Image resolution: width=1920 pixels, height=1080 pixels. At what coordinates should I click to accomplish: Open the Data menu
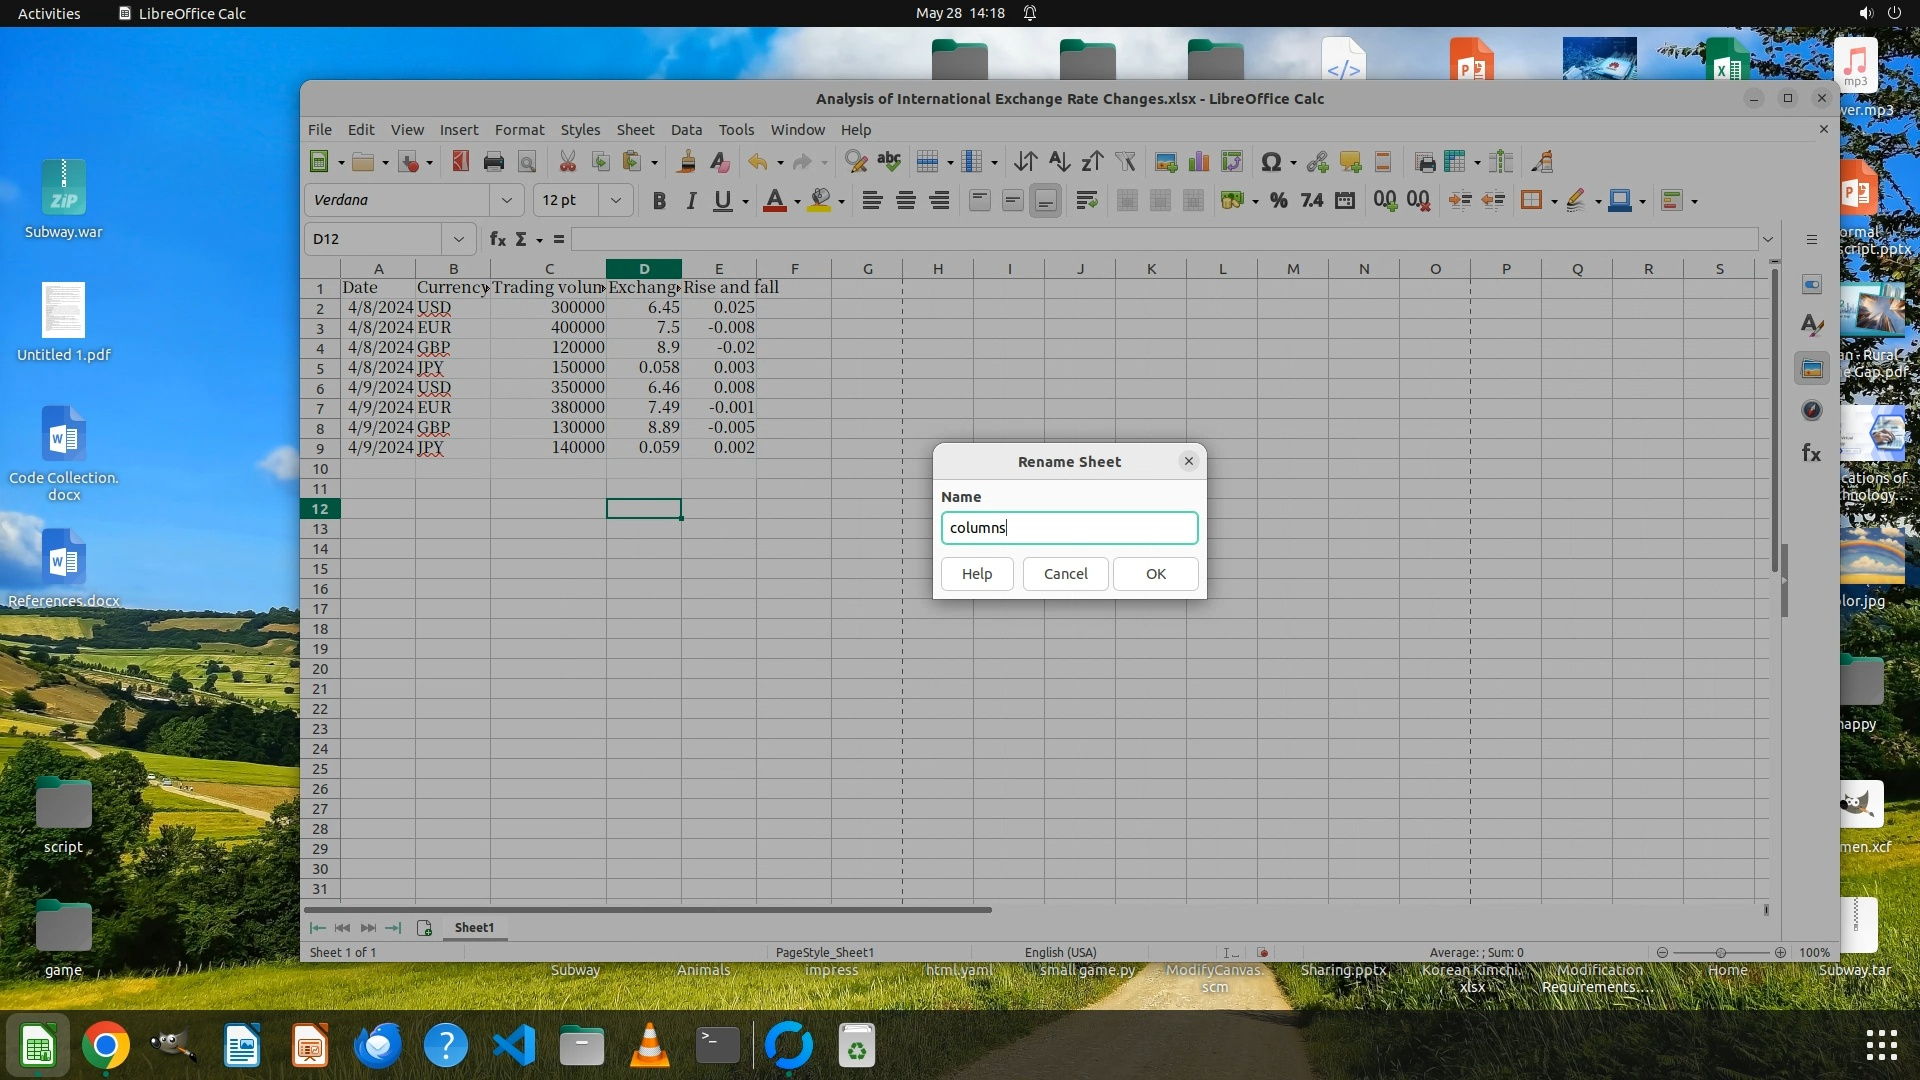tap(686, 130)
